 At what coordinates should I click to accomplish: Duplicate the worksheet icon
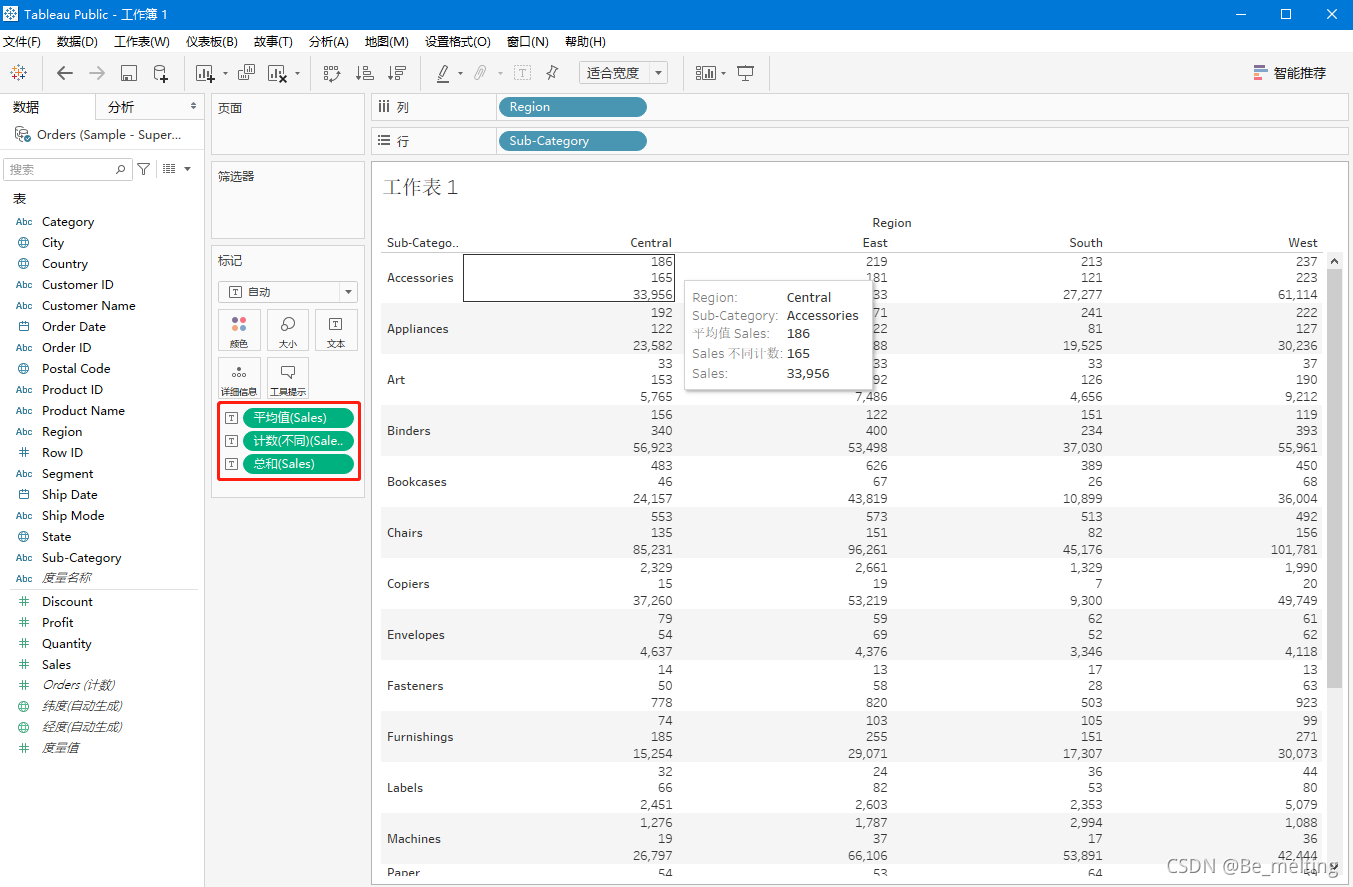[x=246, y=73]
